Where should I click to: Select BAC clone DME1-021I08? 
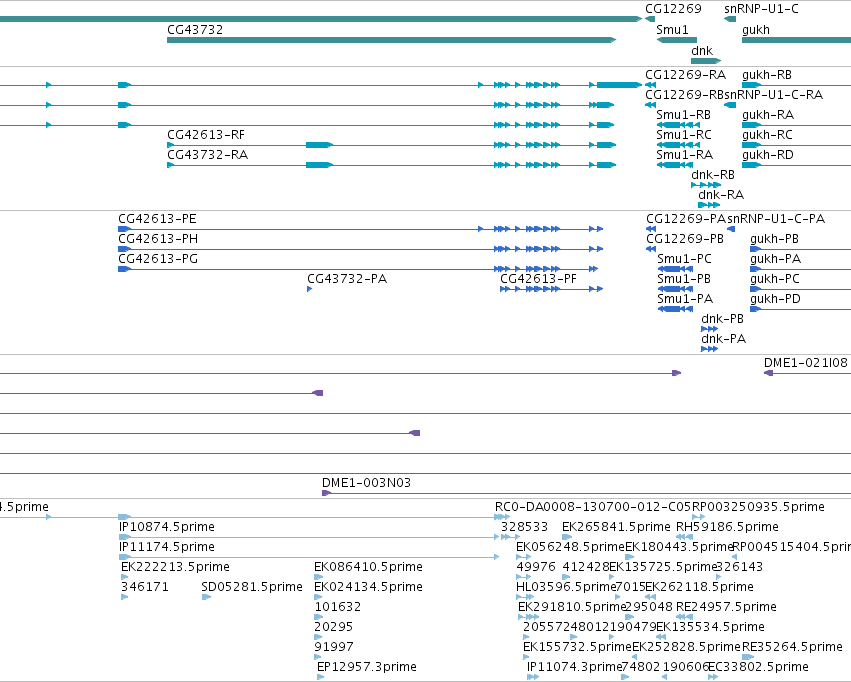pyautogui.click(x=805, y=363)
